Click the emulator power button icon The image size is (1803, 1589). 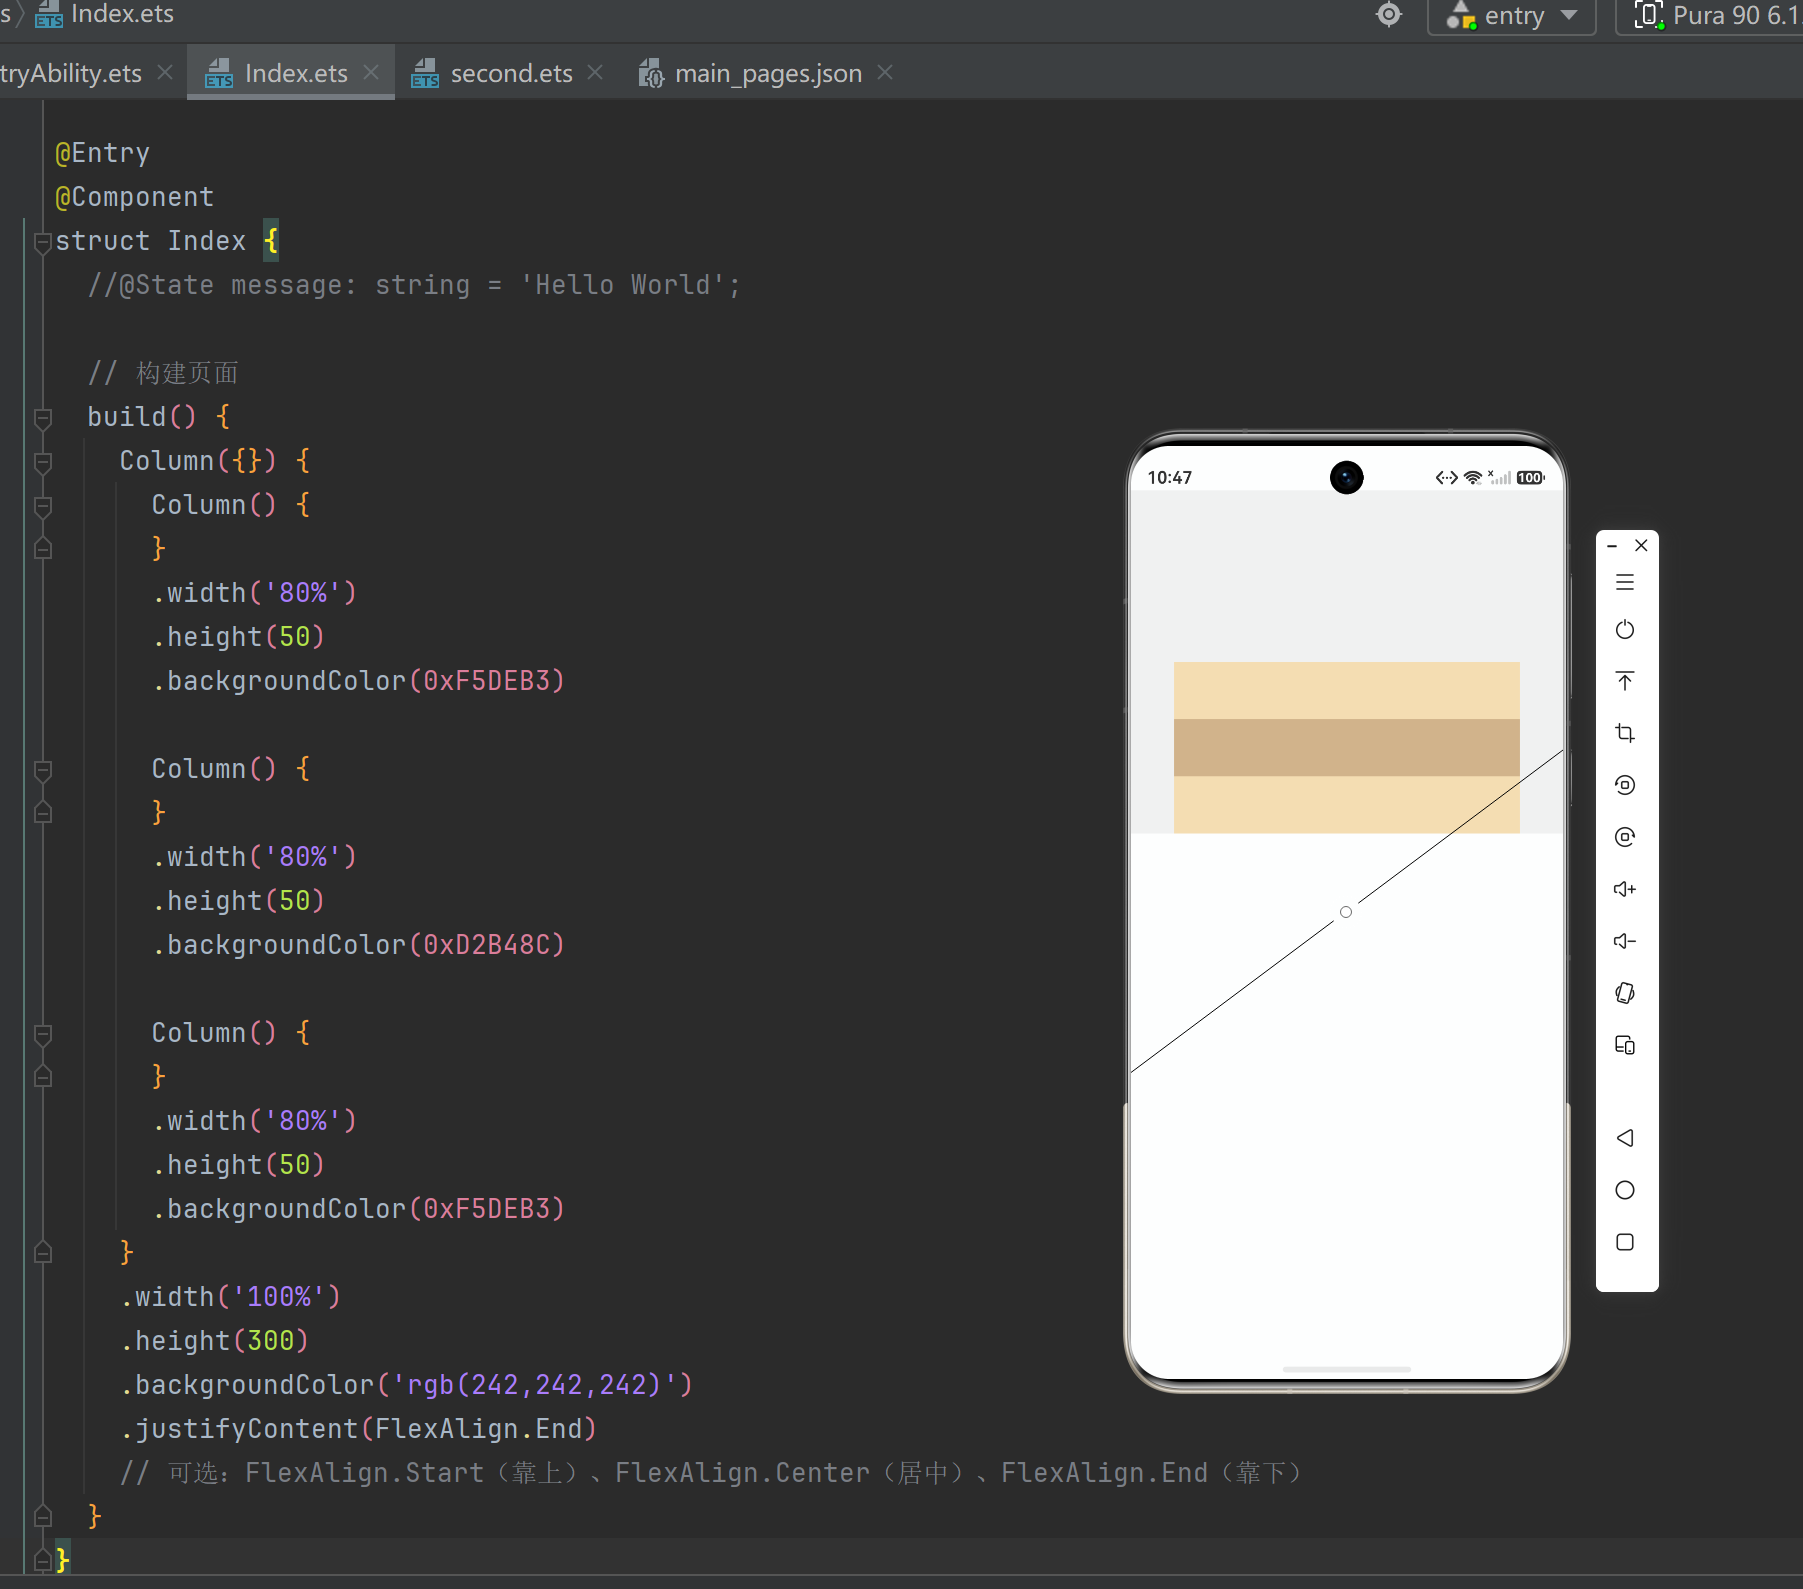[x=1625, y=630]
